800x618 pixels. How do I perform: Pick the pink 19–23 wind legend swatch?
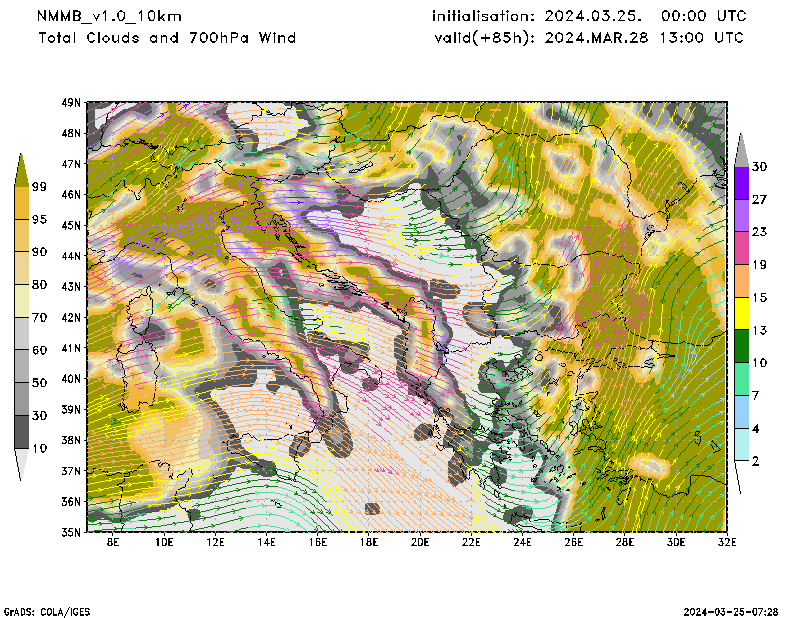pyautogui.click(x=742, y=249)
